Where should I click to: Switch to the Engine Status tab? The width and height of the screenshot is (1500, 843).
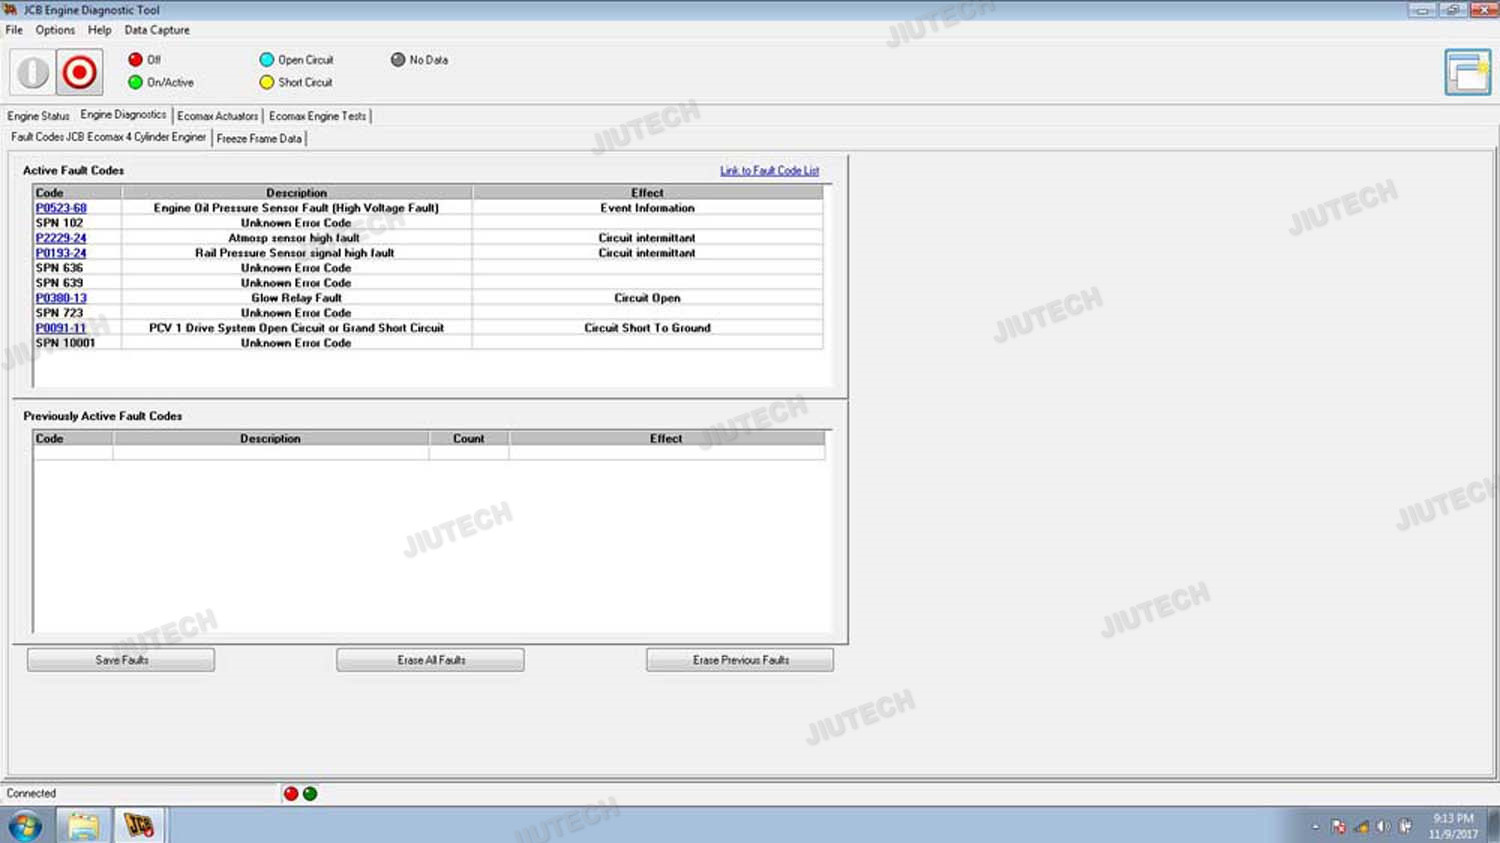(x=38, y=116)
